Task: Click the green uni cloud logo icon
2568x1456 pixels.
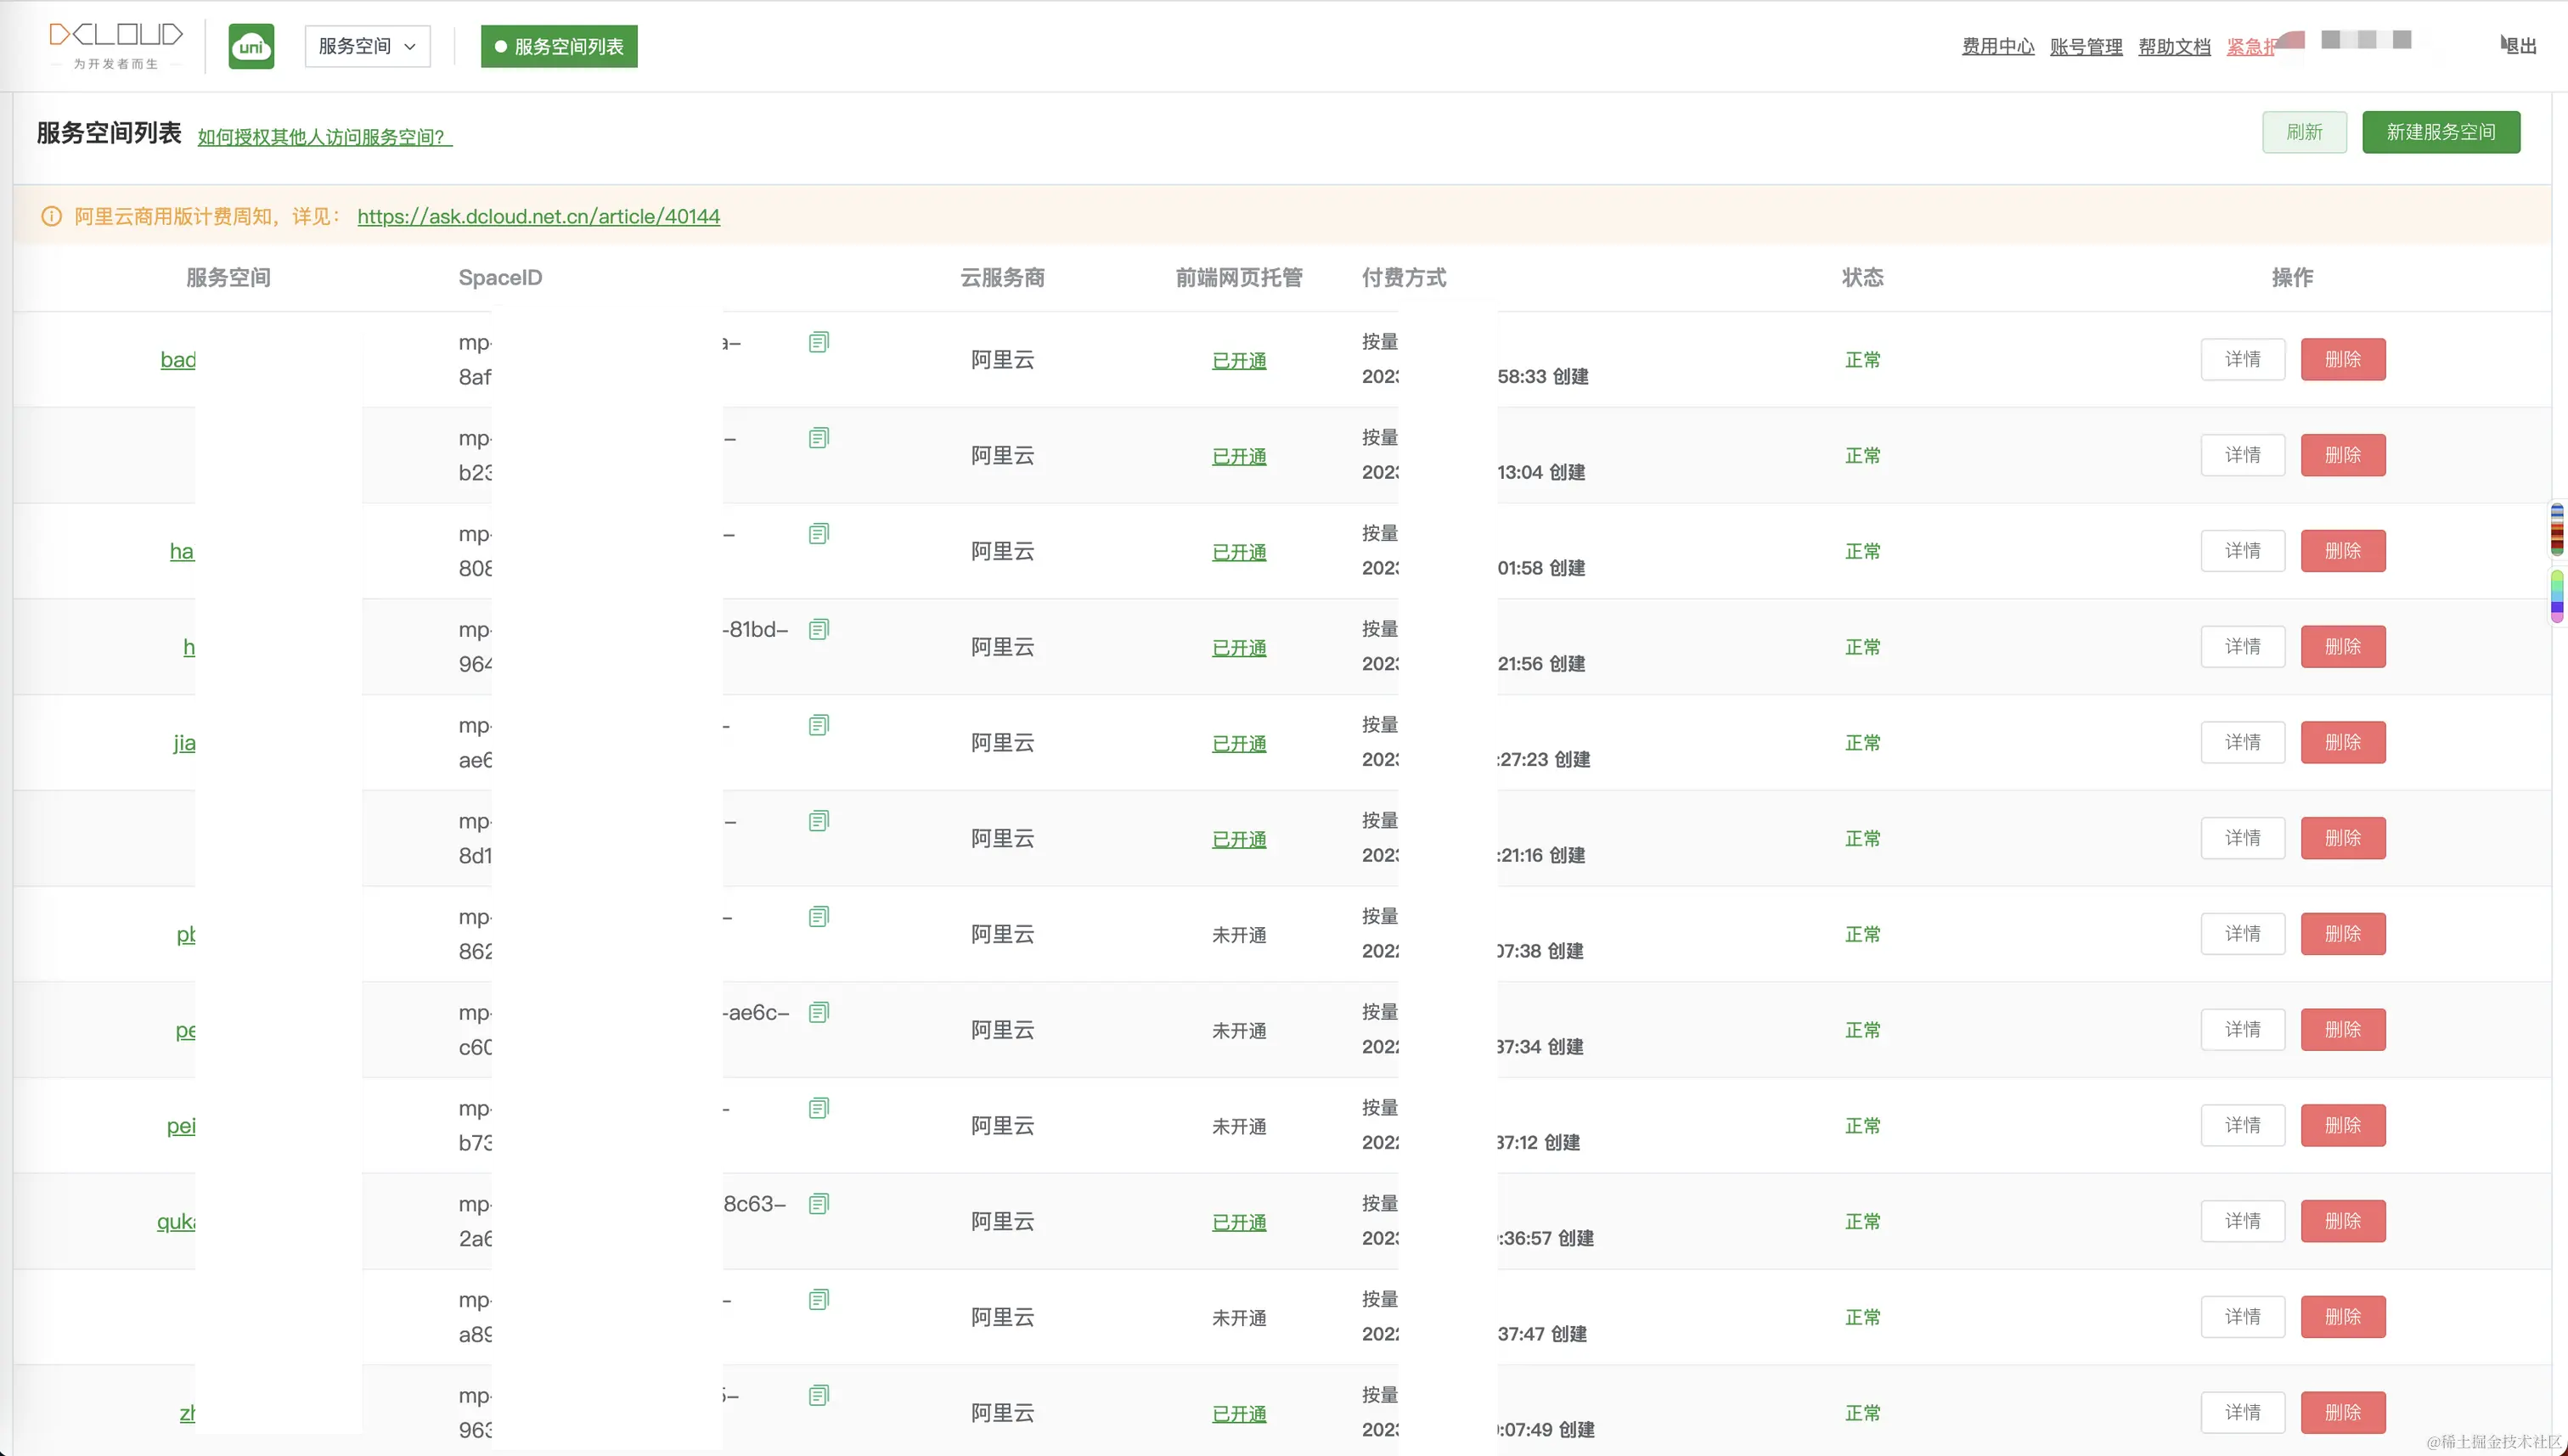Action: (x=251, y=46)
